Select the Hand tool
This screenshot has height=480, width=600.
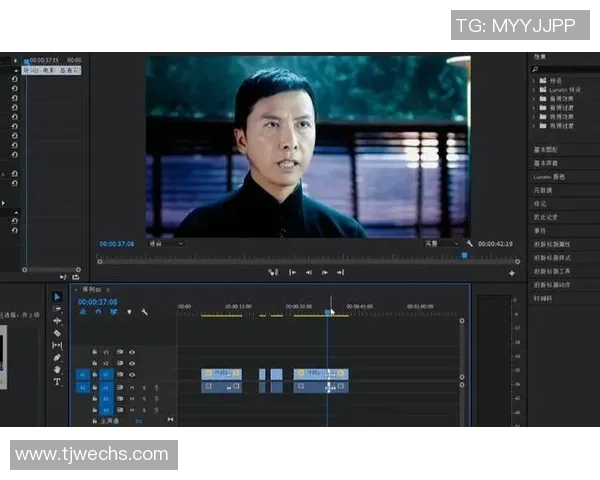coord(57,370)
